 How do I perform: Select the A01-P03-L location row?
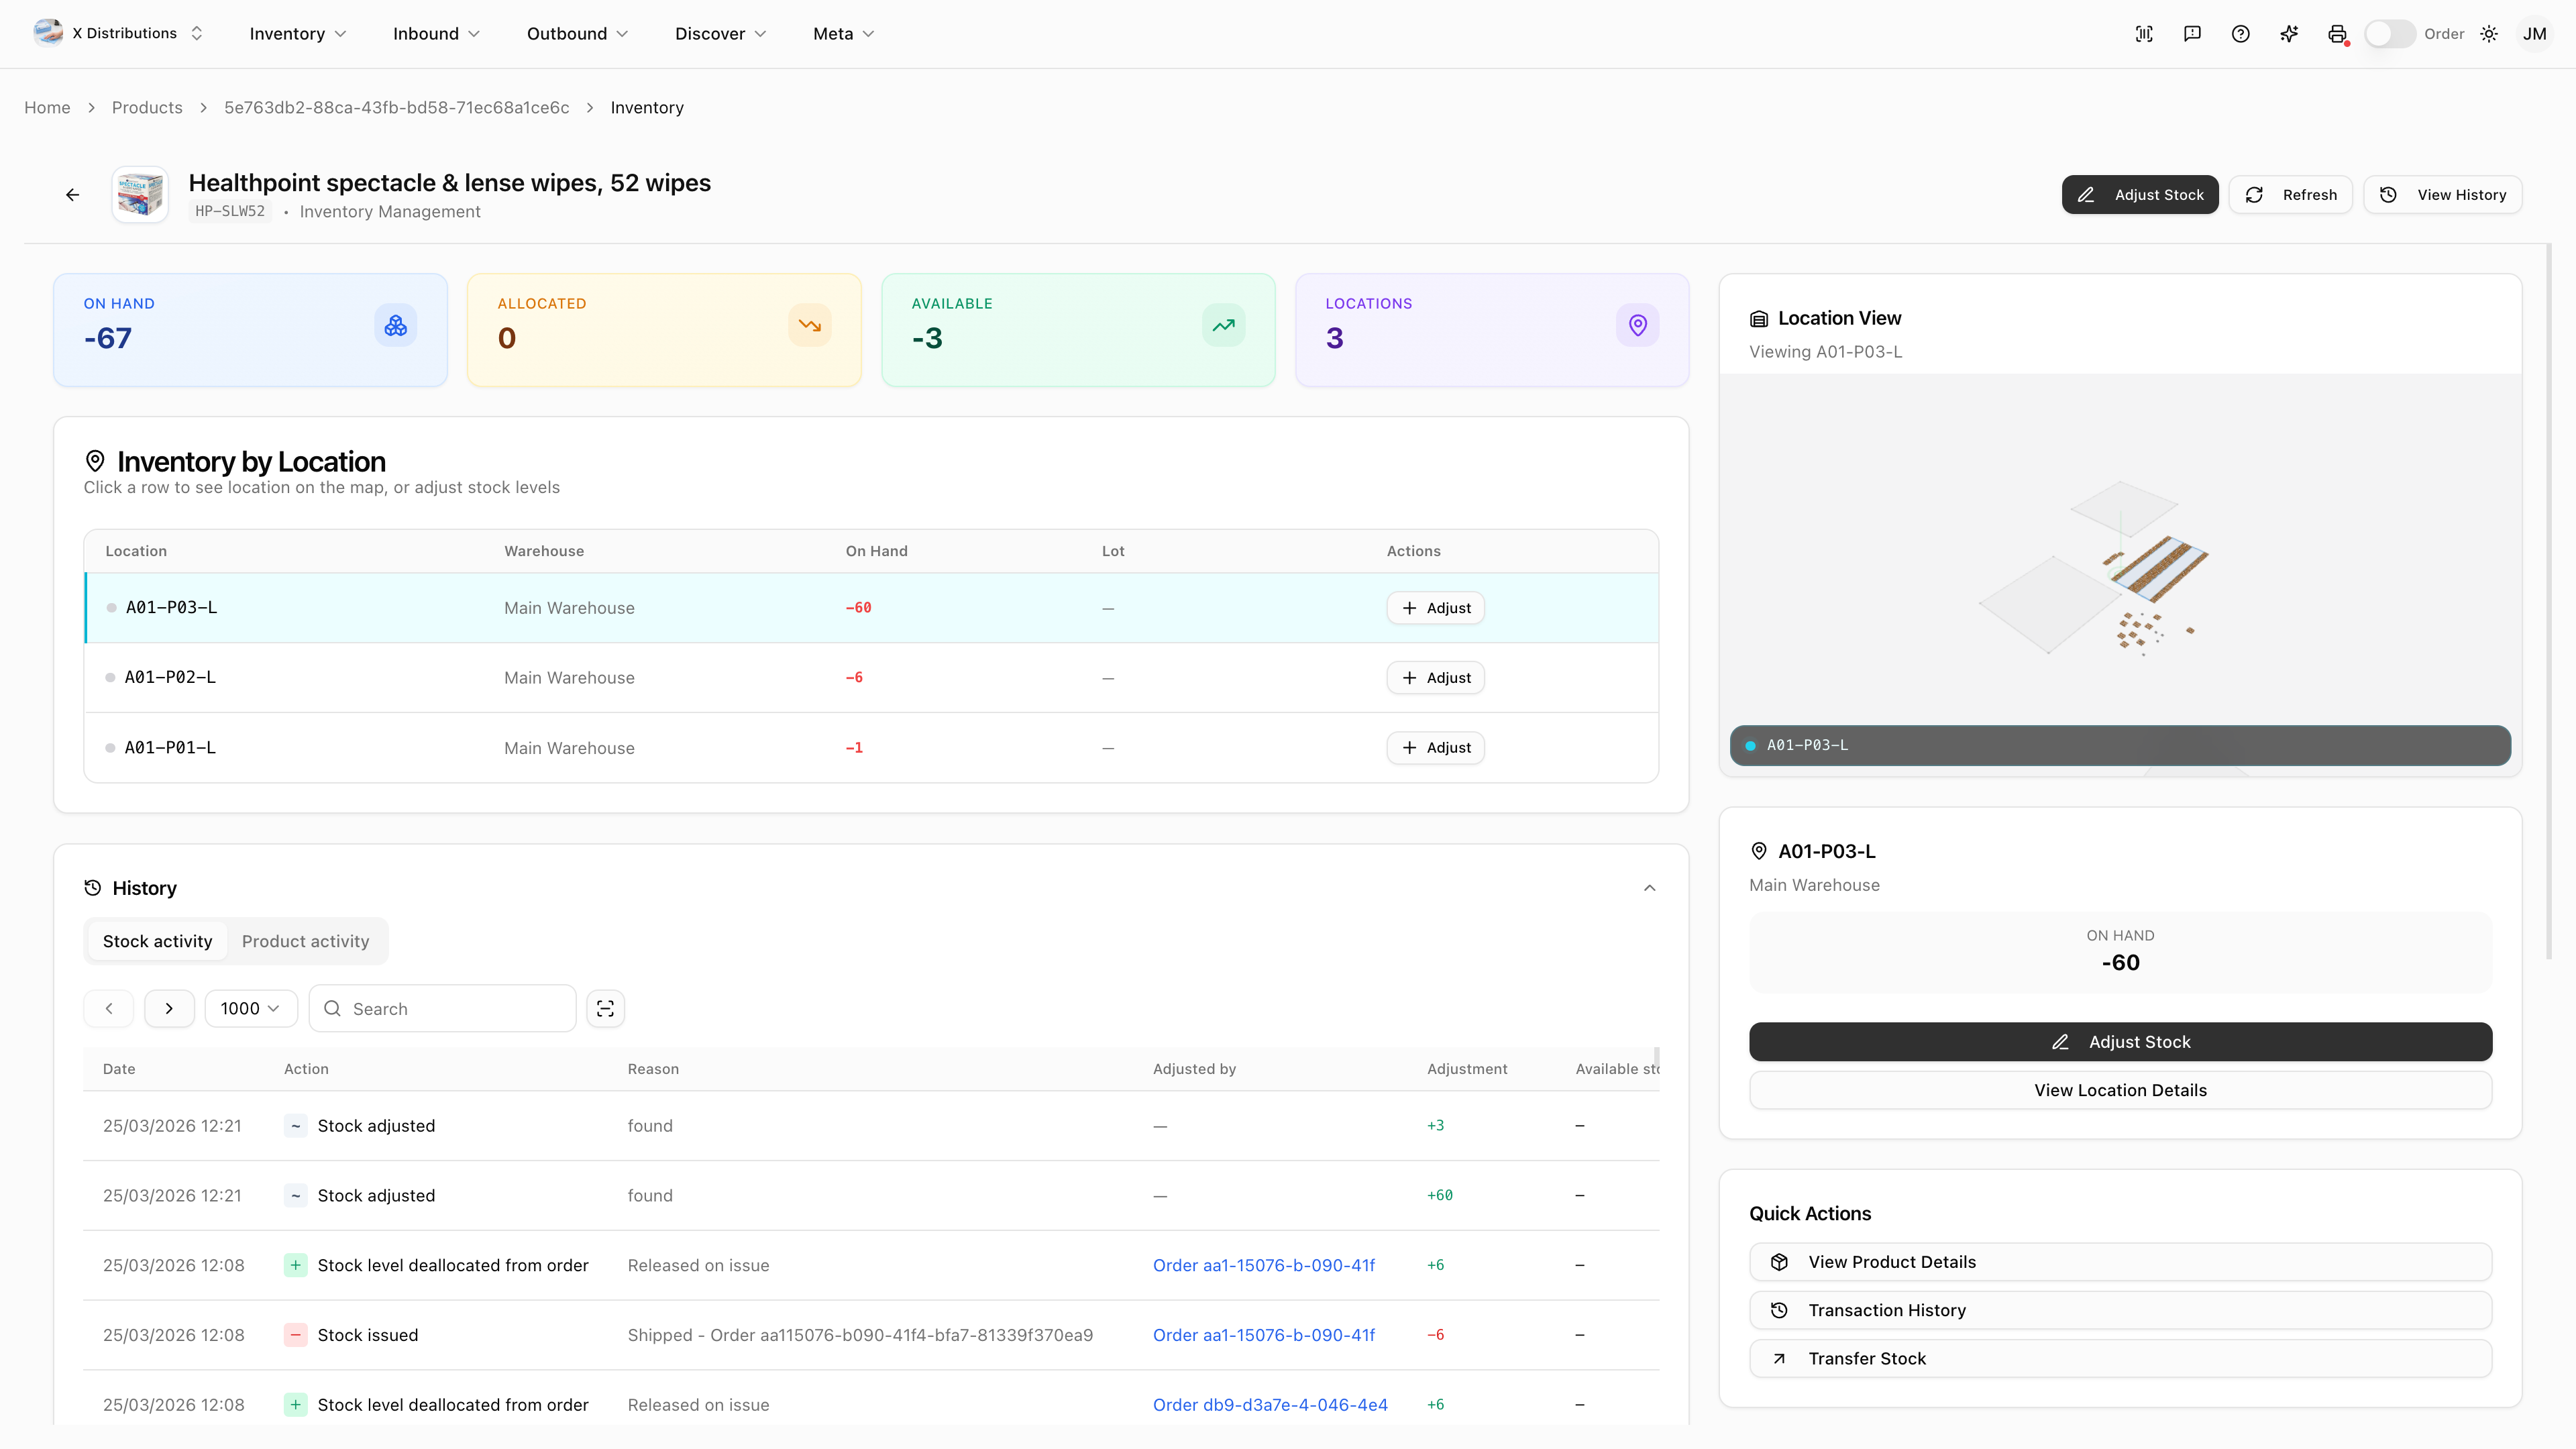pos(871,608)
